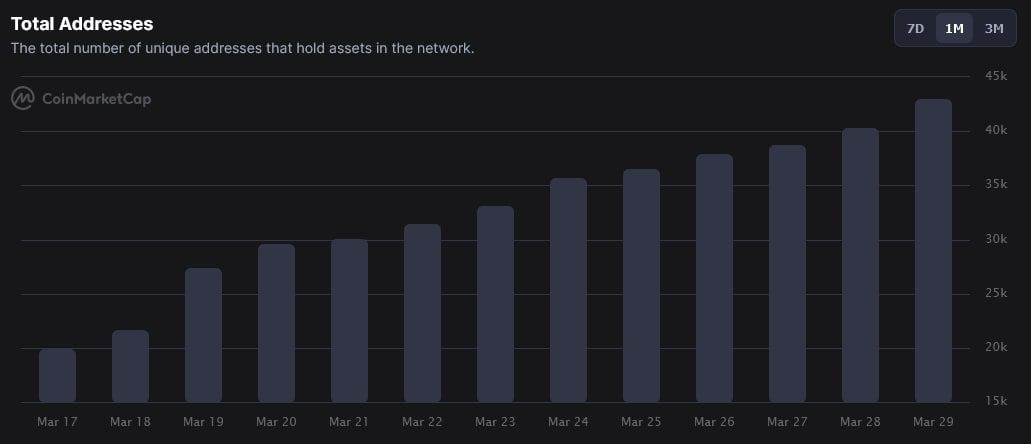Click the CoinMarketCap logo icon

tap(22, 98)
